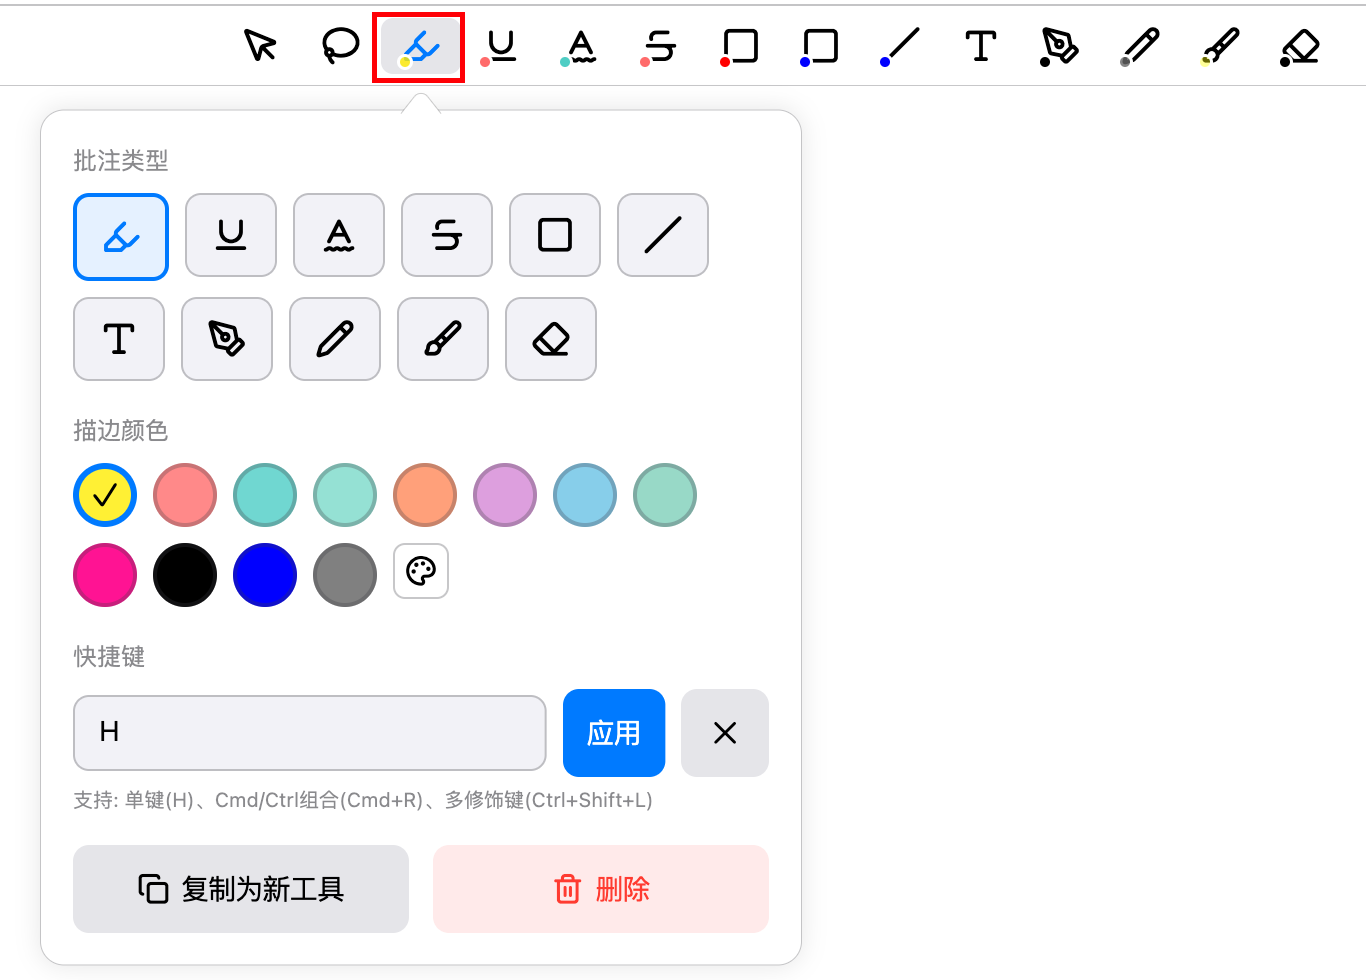Click the 删除 delete button

[600, 888]
